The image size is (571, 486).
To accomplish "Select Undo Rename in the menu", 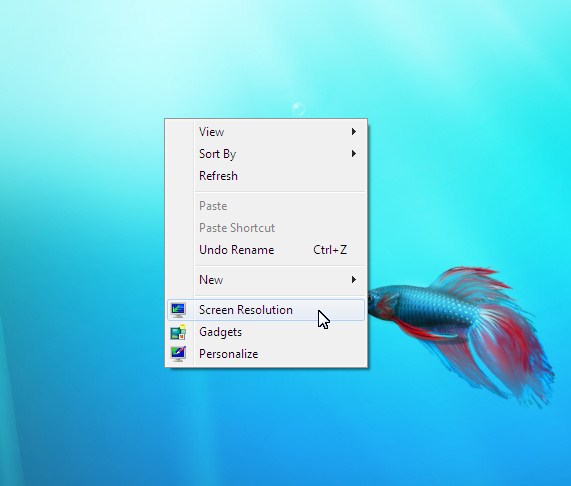I will (266, 250).
